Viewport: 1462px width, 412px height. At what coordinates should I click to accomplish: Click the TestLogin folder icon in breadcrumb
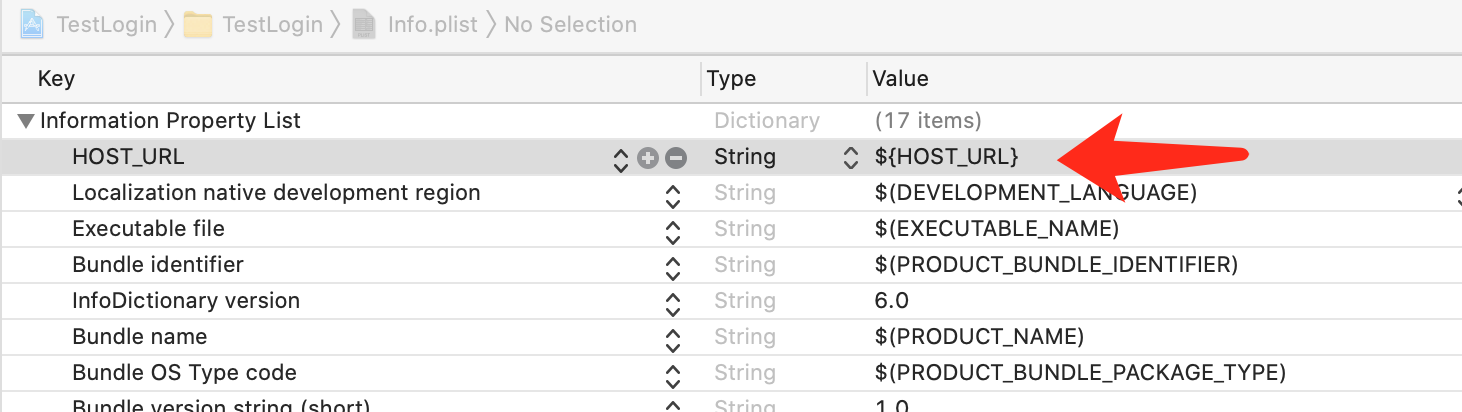198,24
